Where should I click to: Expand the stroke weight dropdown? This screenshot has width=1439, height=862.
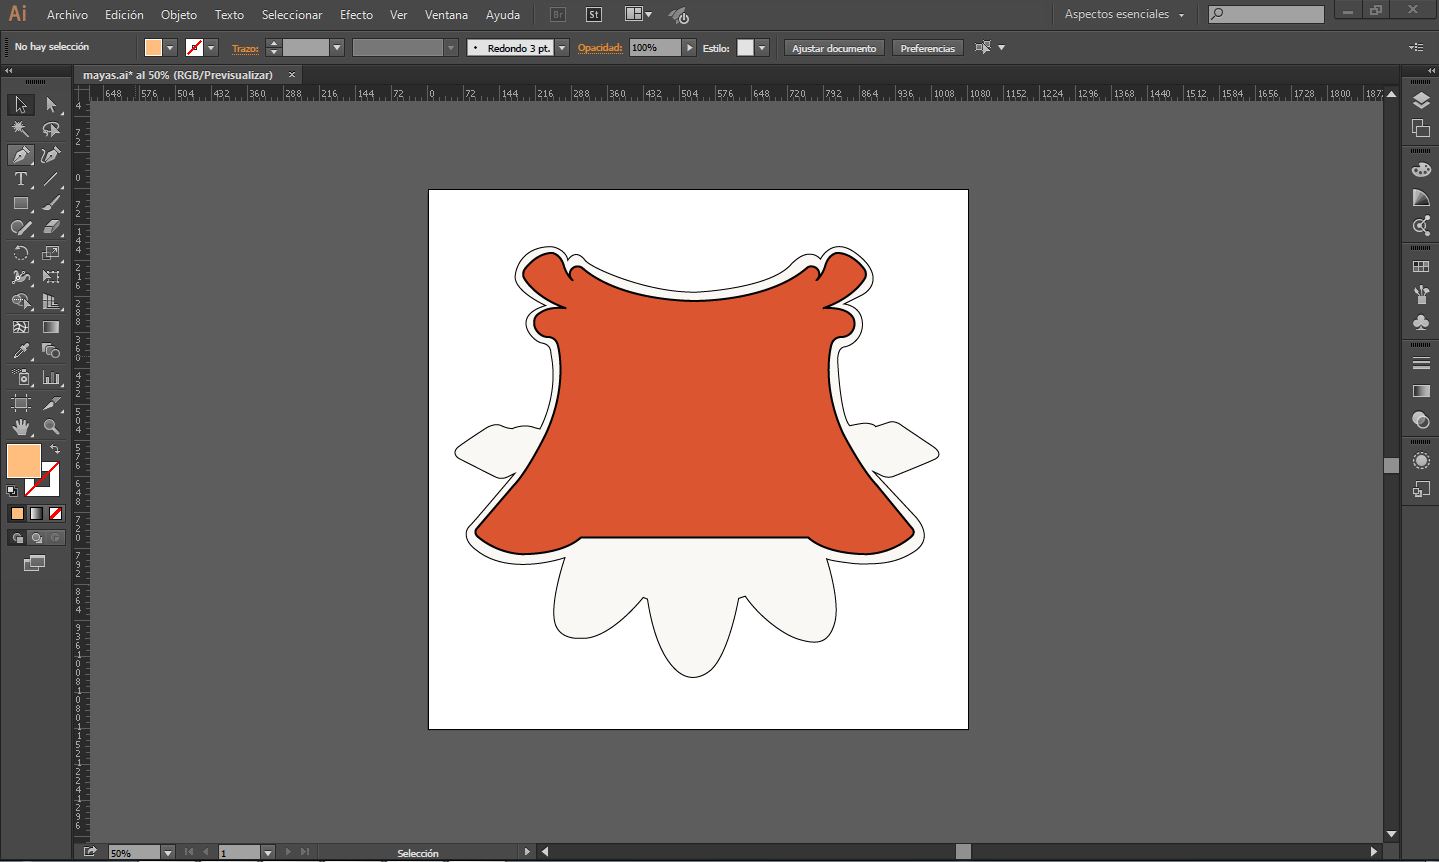[337, 48]
